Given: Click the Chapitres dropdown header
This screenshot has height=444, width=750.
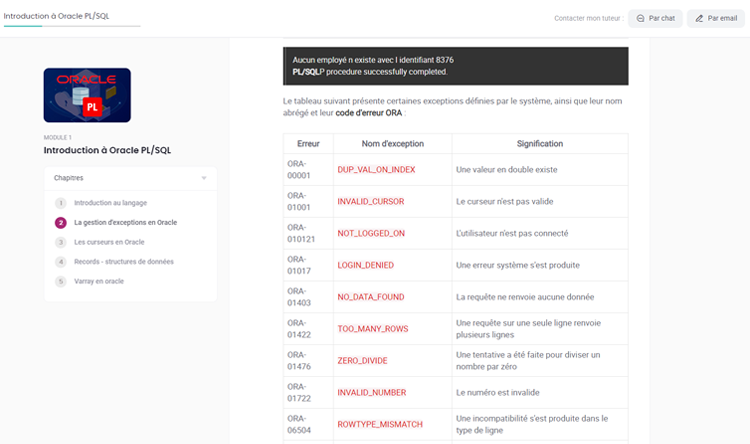Looking at the screenshot, I should (x=130, y=178).
